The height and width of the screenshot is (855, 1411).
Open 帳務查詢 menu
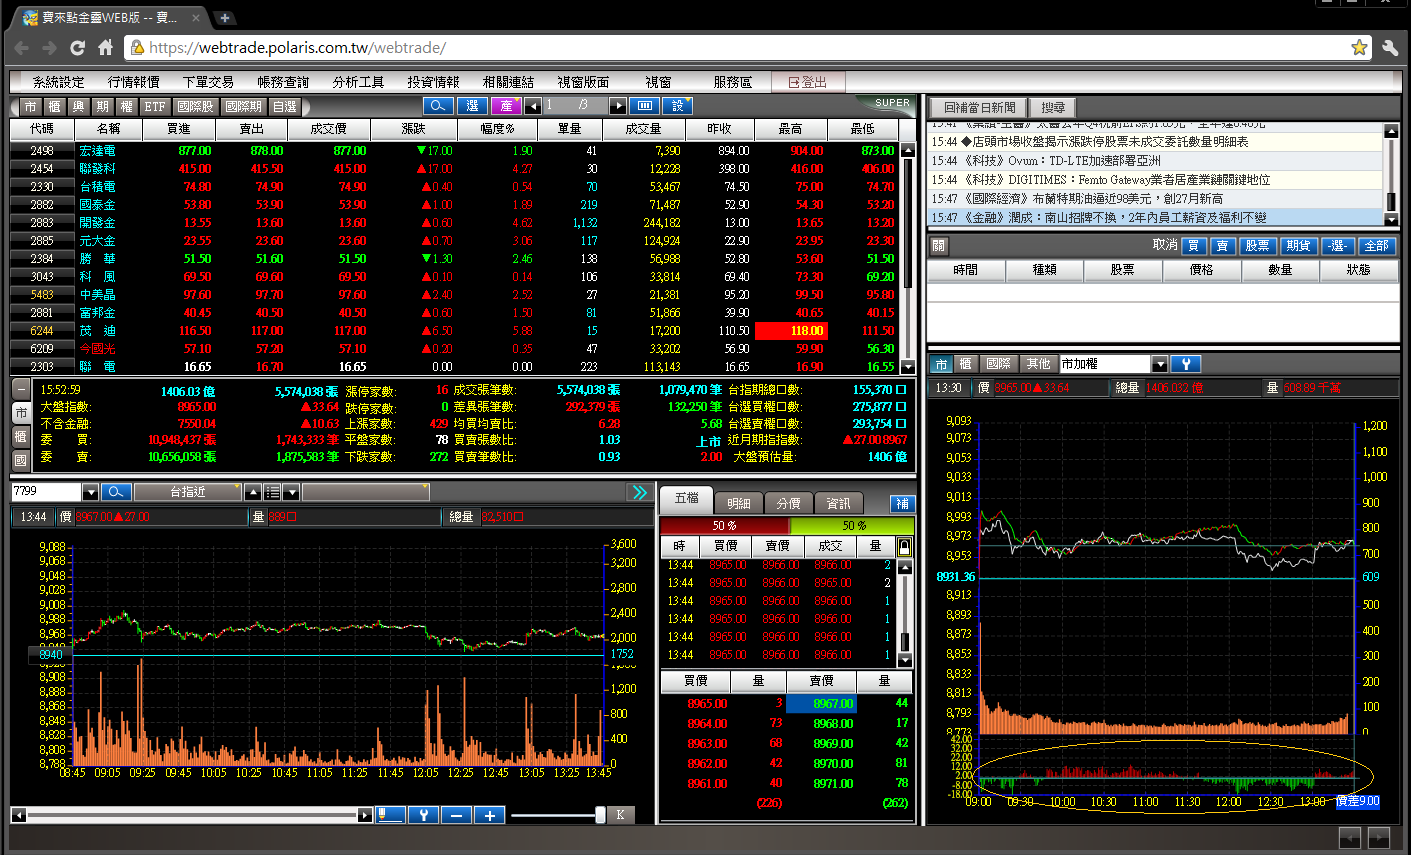(x=283, y=82)
